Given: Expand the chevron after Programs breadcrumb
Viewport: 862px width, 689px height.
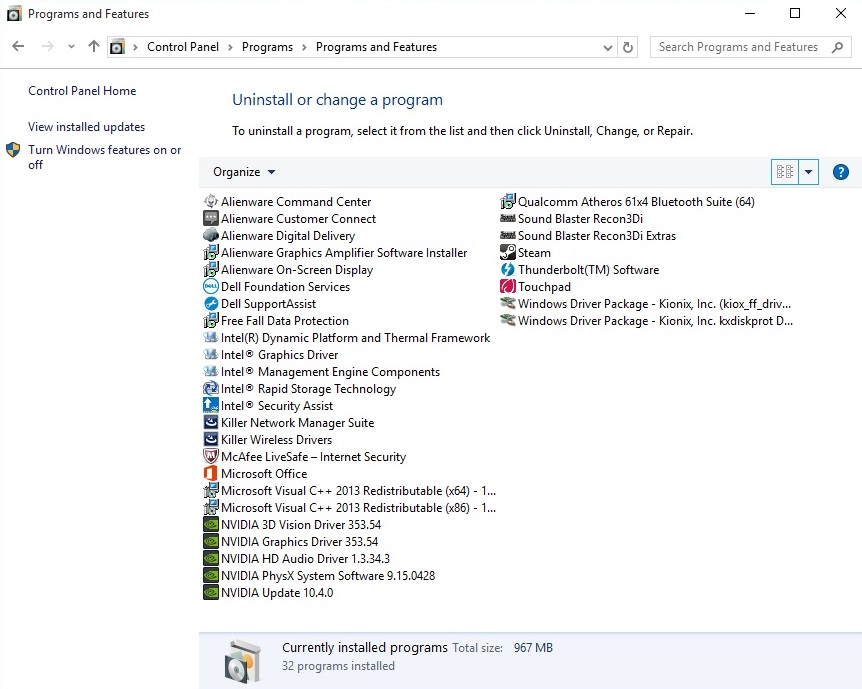Looking at the screenshot, I should coord(304,47).
